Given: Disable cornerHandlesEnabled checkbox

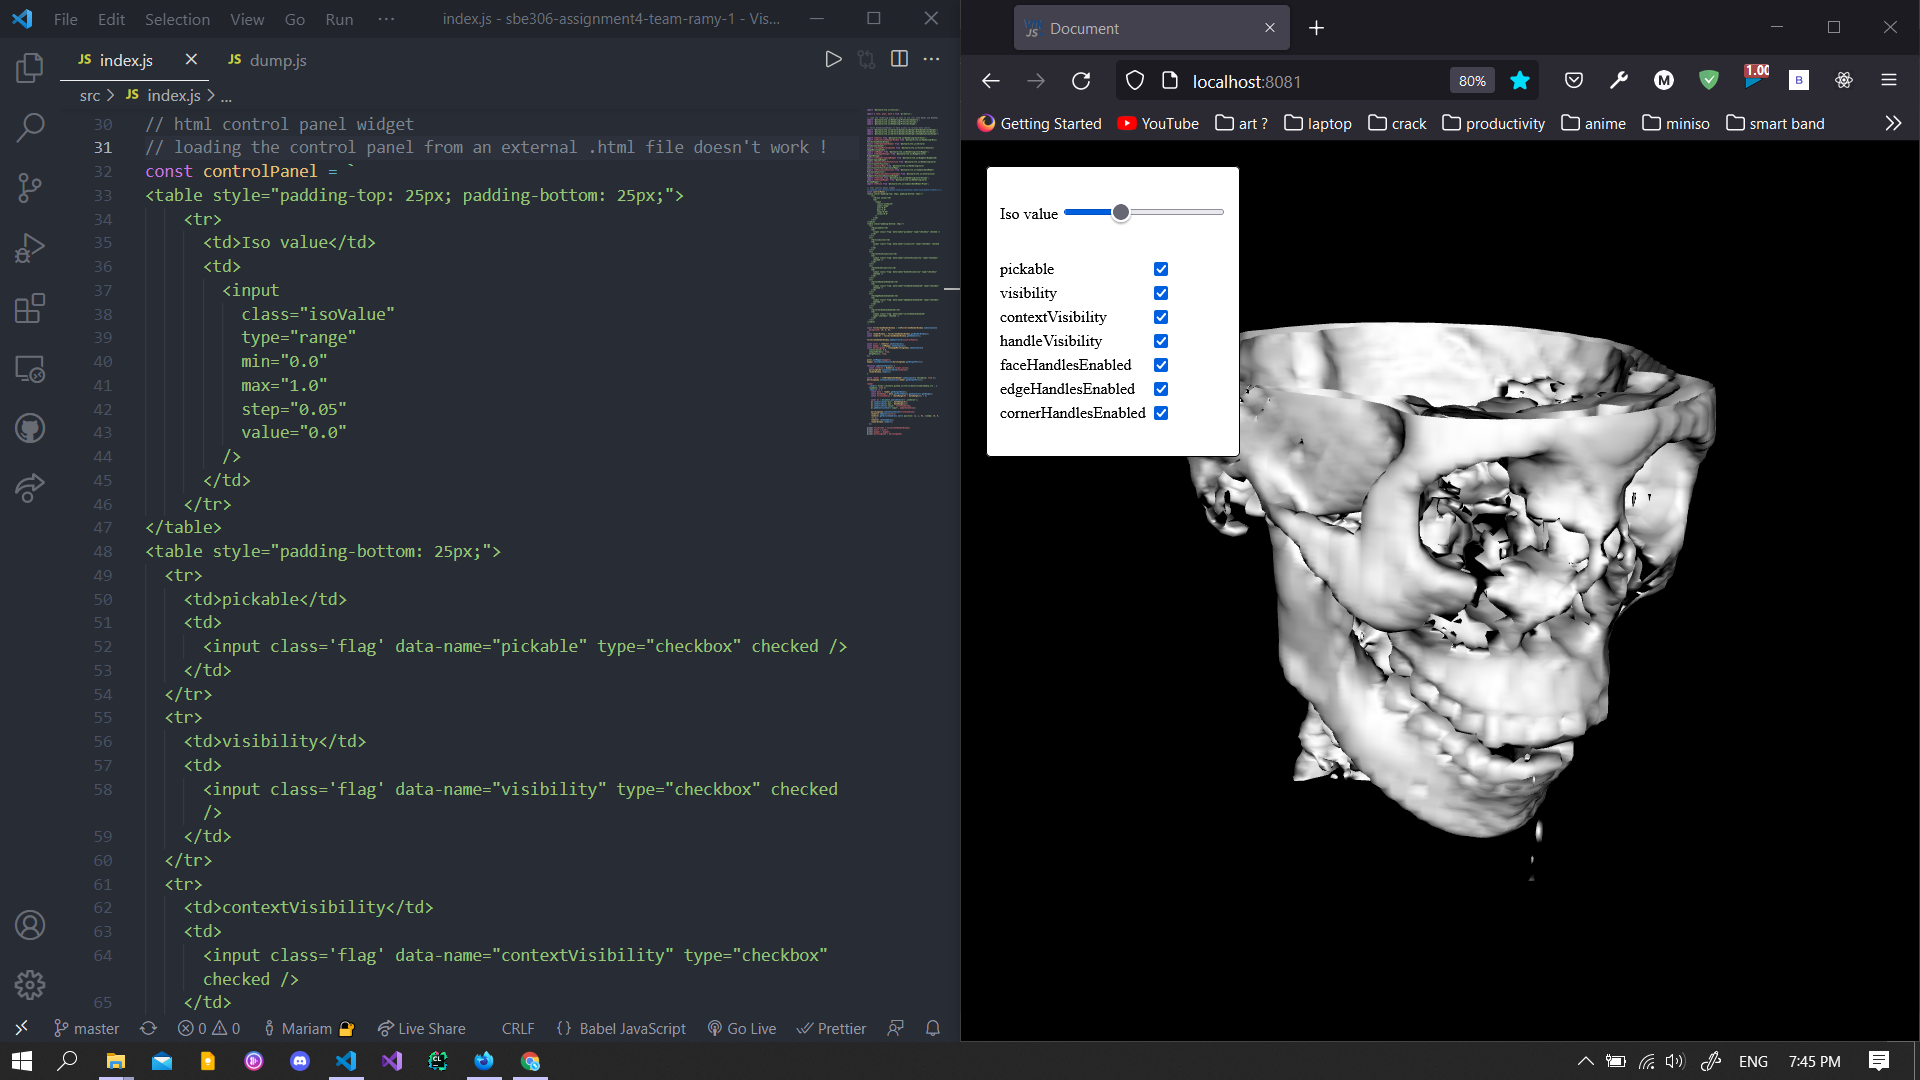Looking at the screenshot, I should click(x=1161, y=413).
